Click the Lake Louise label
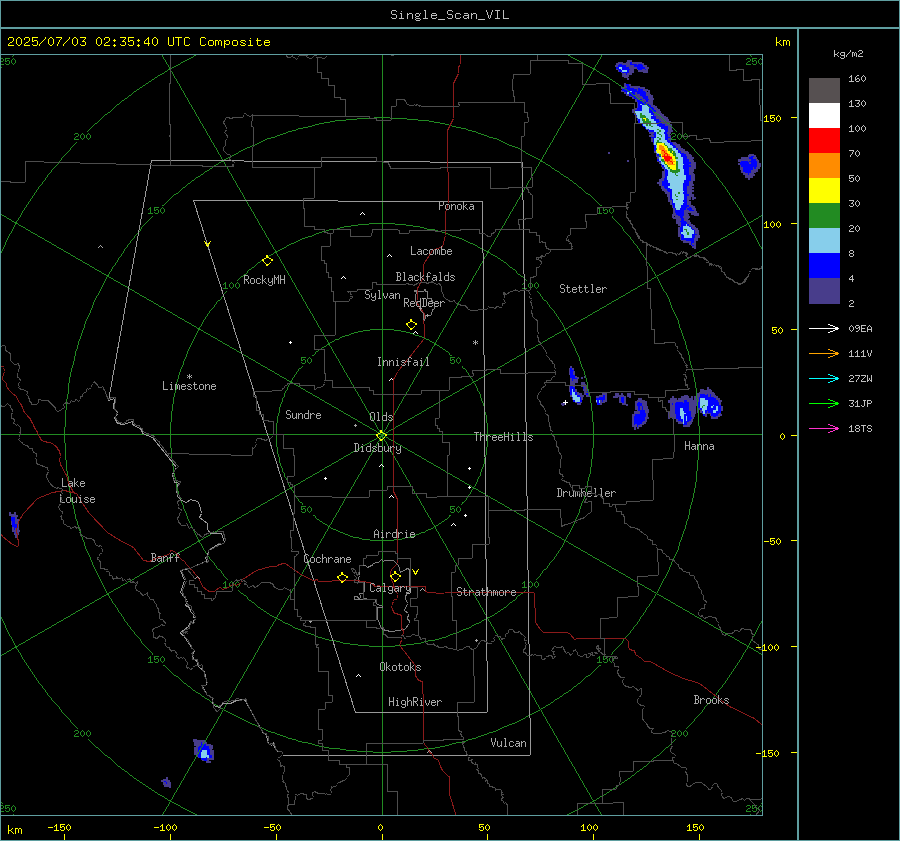The width and height of the screenshot is (900, 841). tap(77, 491)
